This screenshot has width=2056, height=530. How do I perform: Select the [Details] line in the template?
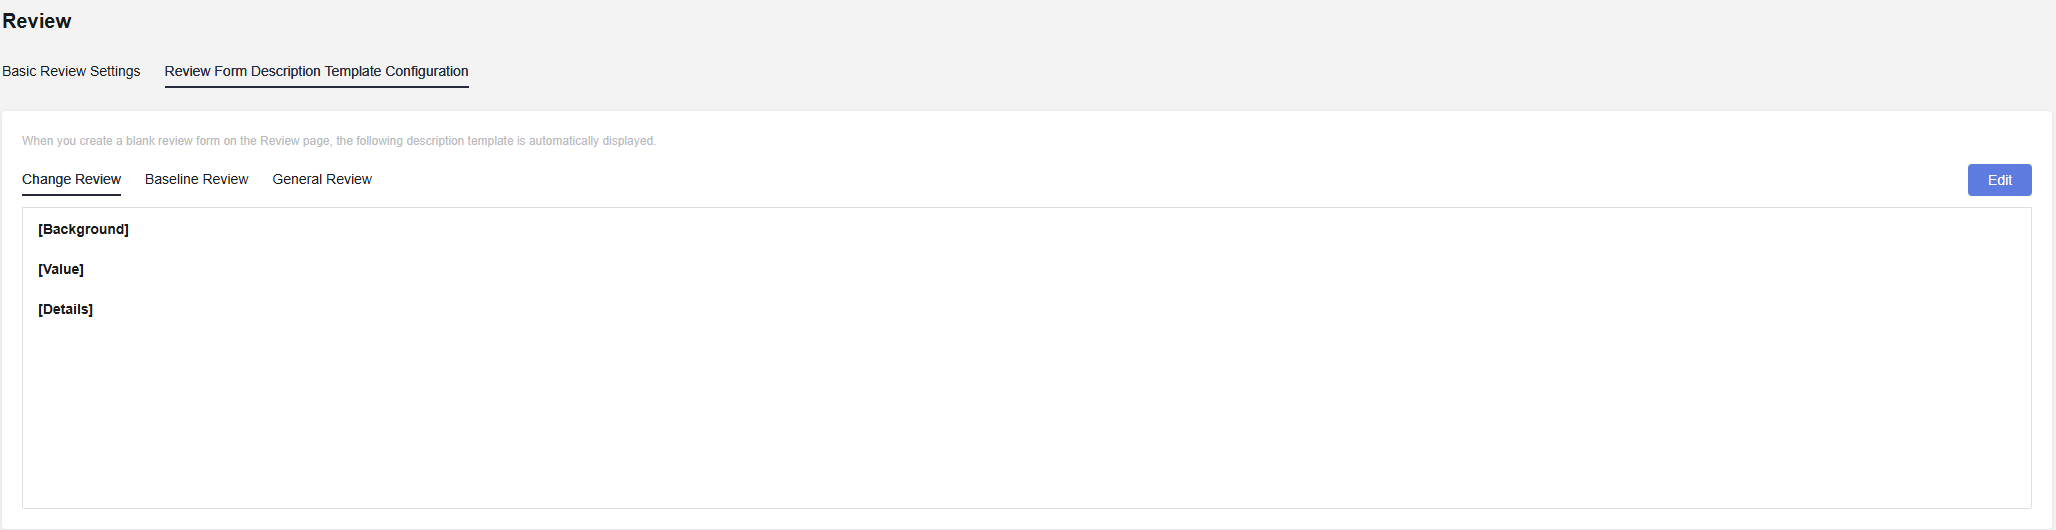[x=65, y=309]
